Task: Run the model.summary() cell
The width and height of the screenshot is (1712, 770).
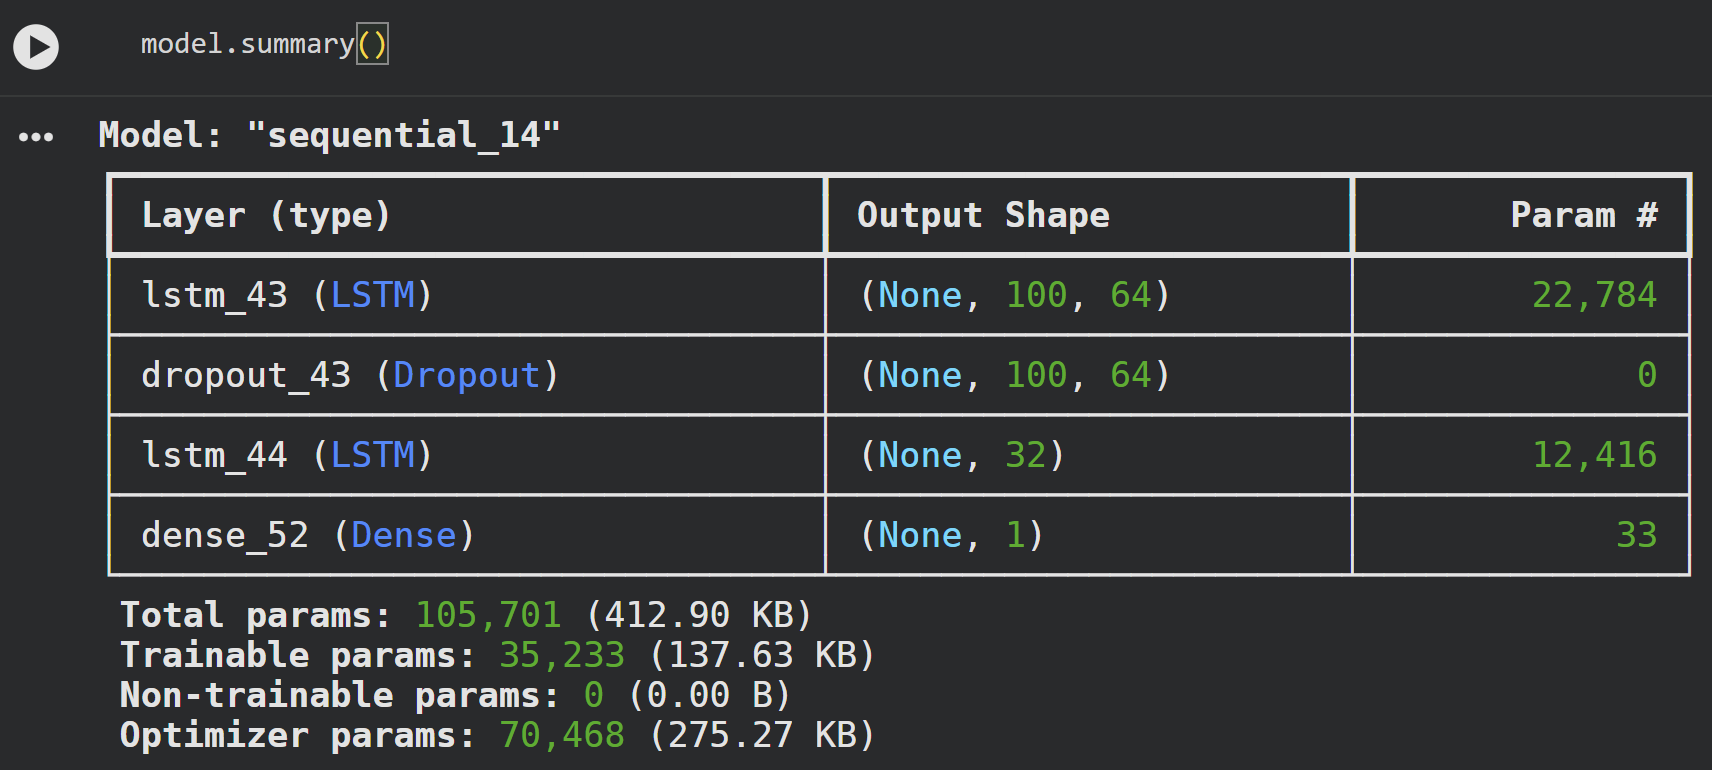Action: tap(36, 47)
